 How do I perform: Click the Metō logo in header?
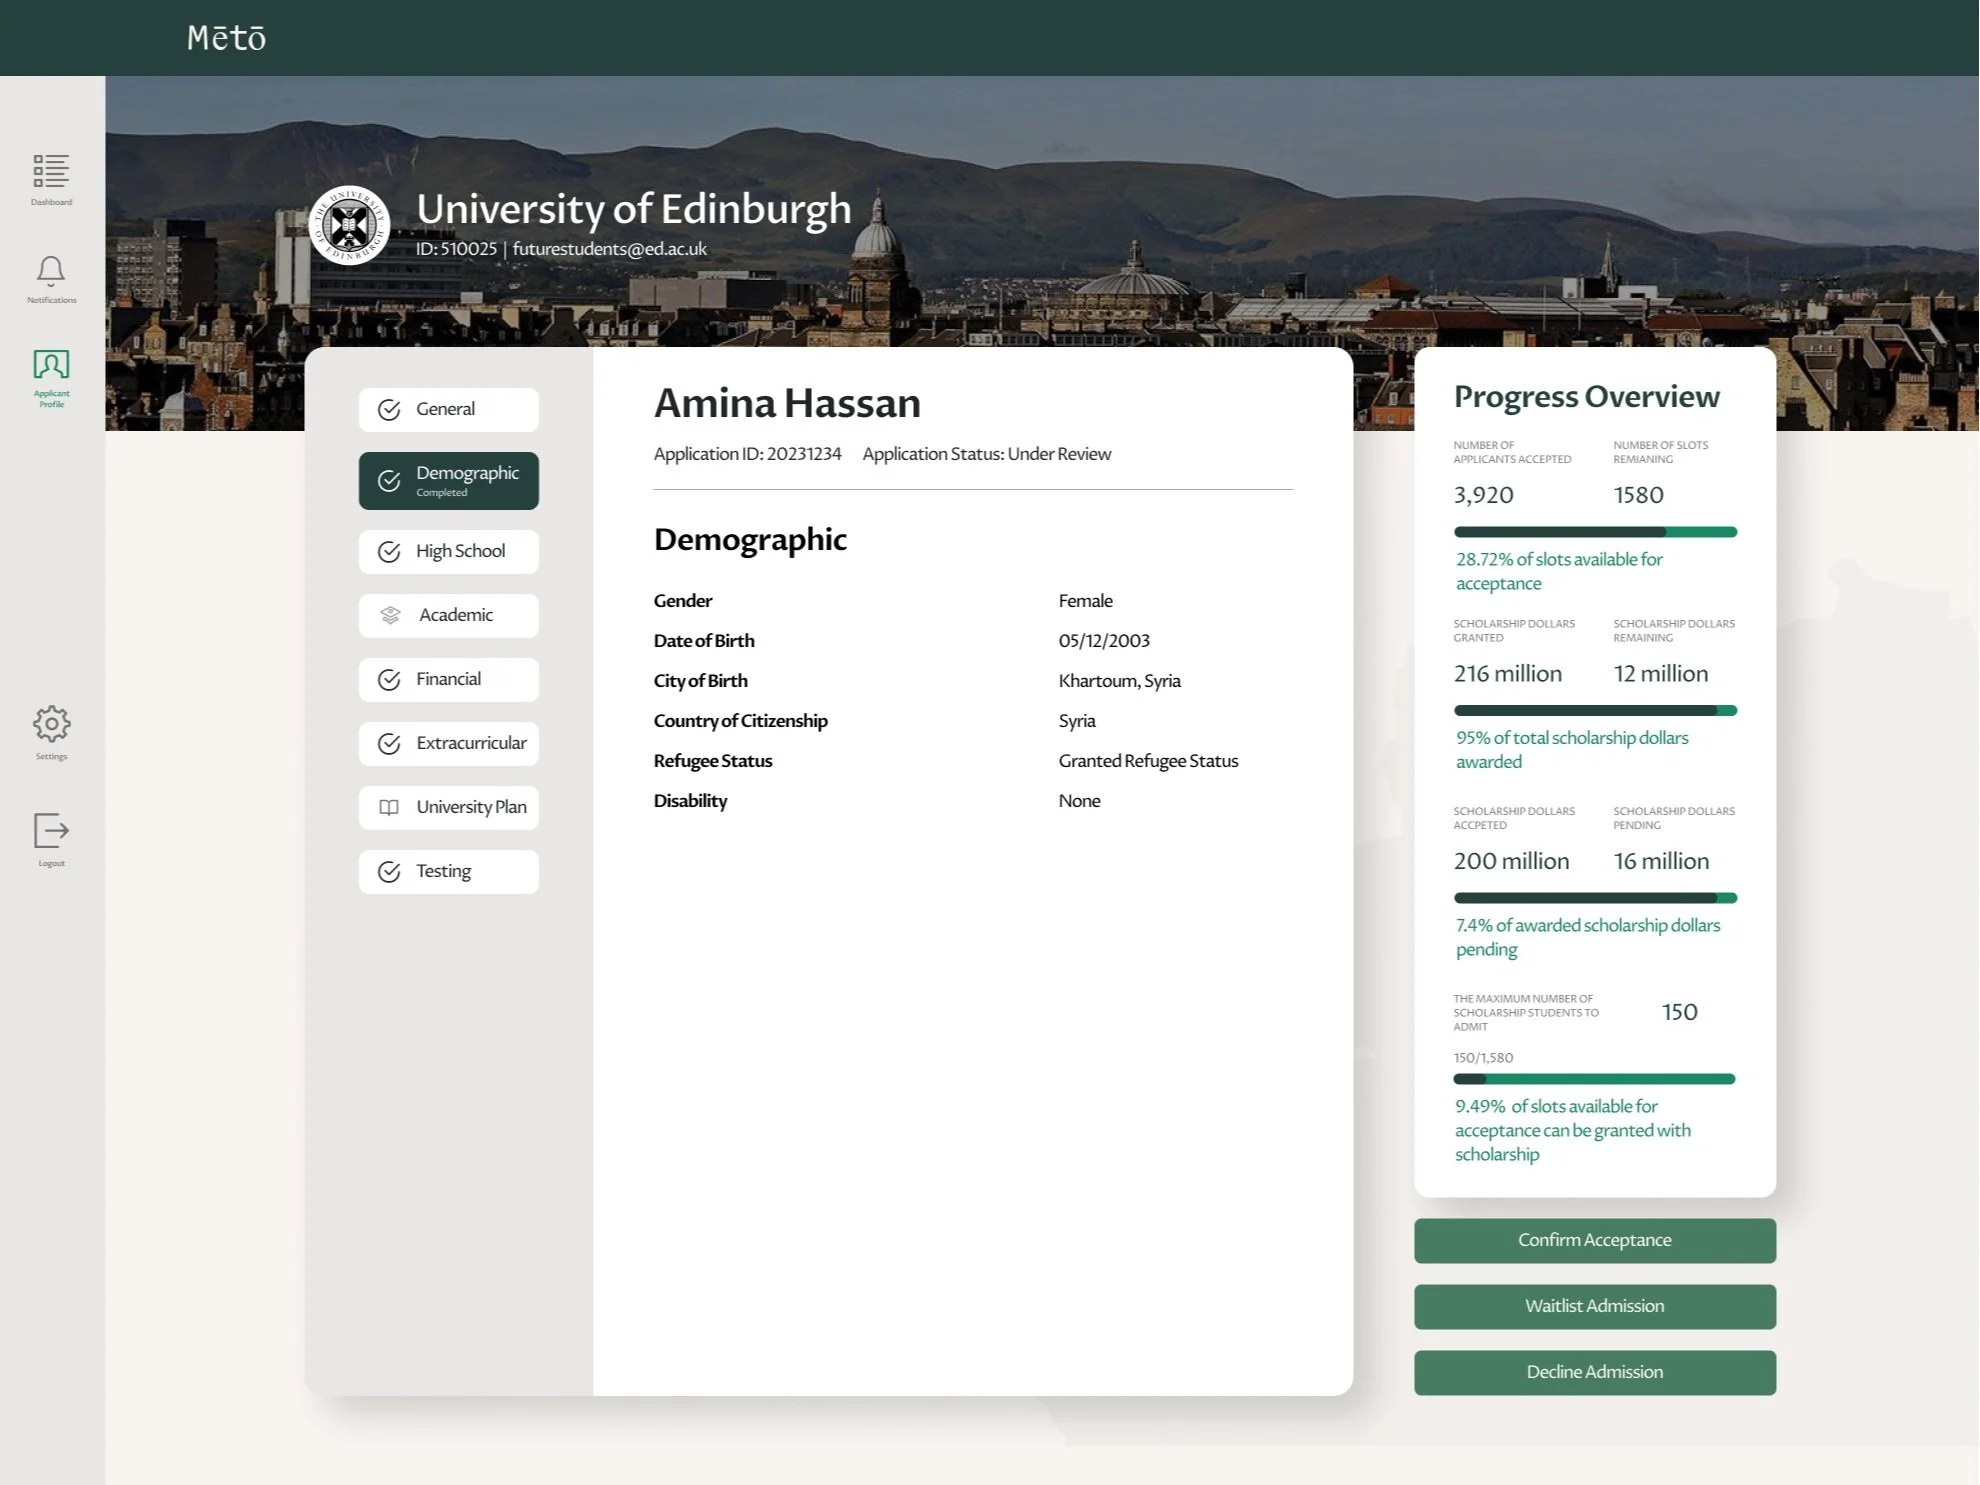226,38
